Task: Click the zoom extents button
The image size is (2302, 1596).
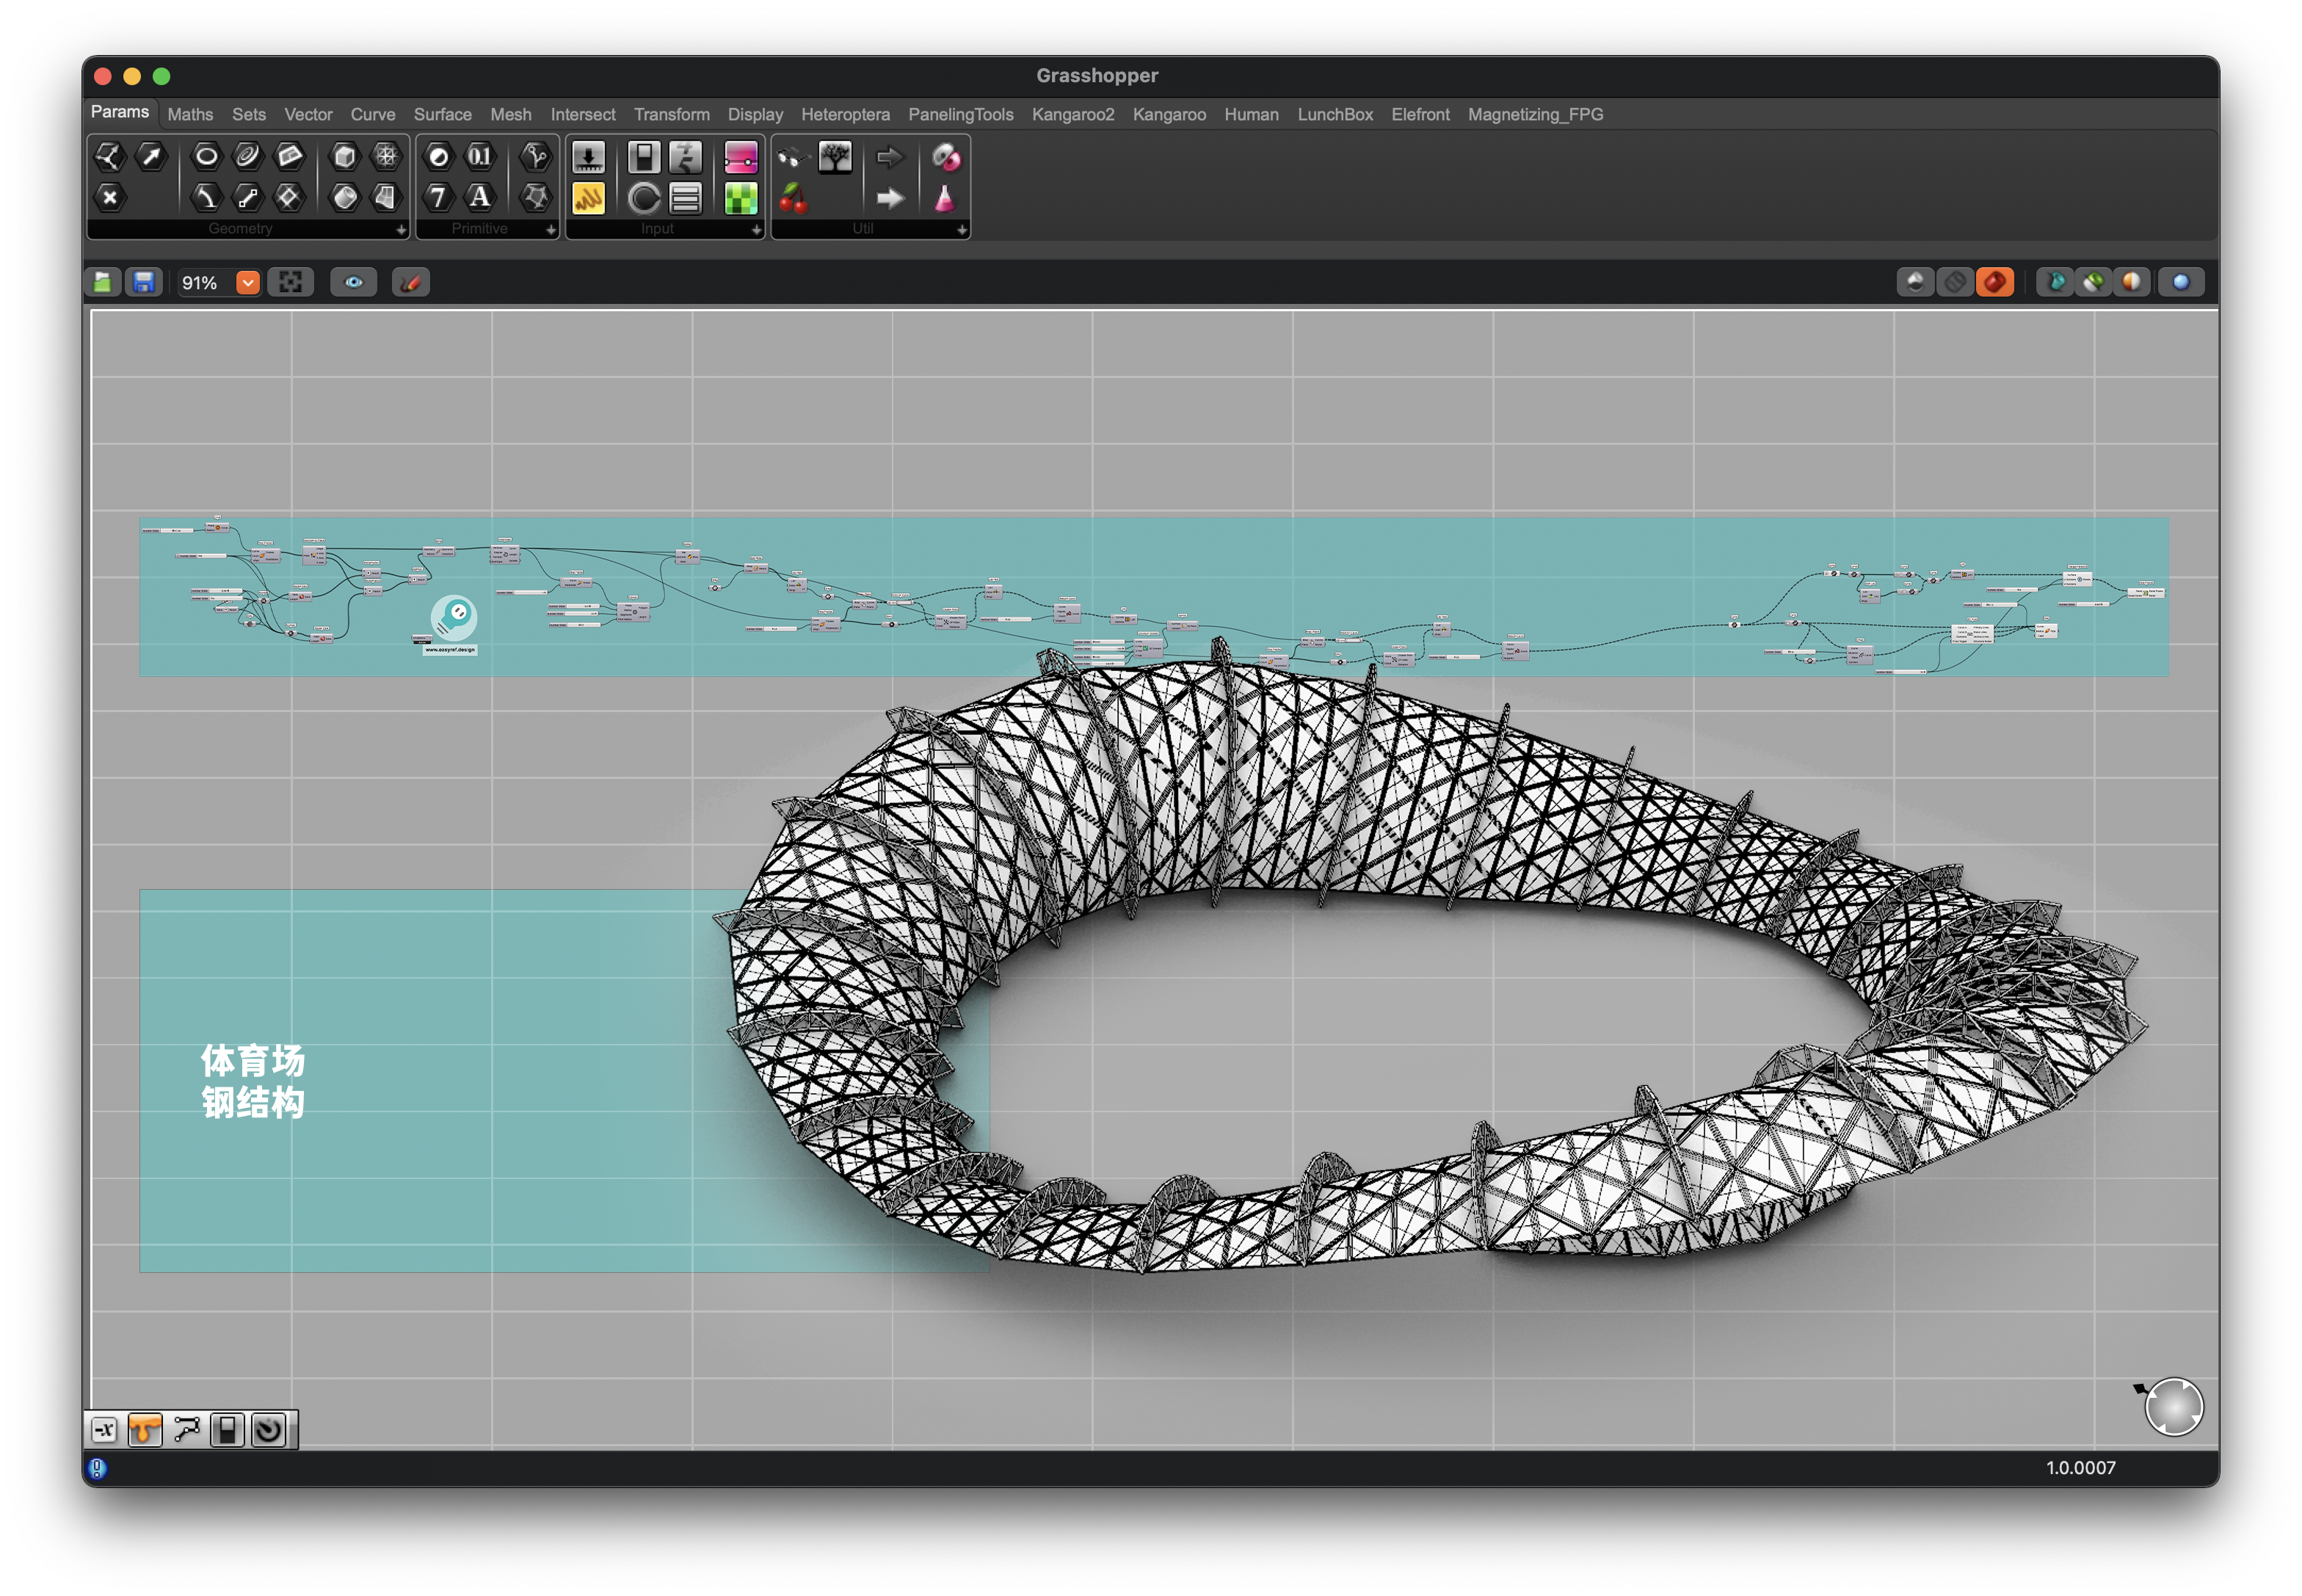Action: [290, 283]
